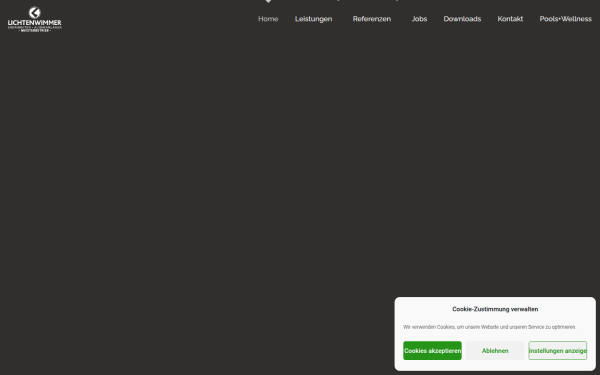This screenshot has width=600, height=375.
Task: Open the Leistungen menu
Action: click(313, 19)
